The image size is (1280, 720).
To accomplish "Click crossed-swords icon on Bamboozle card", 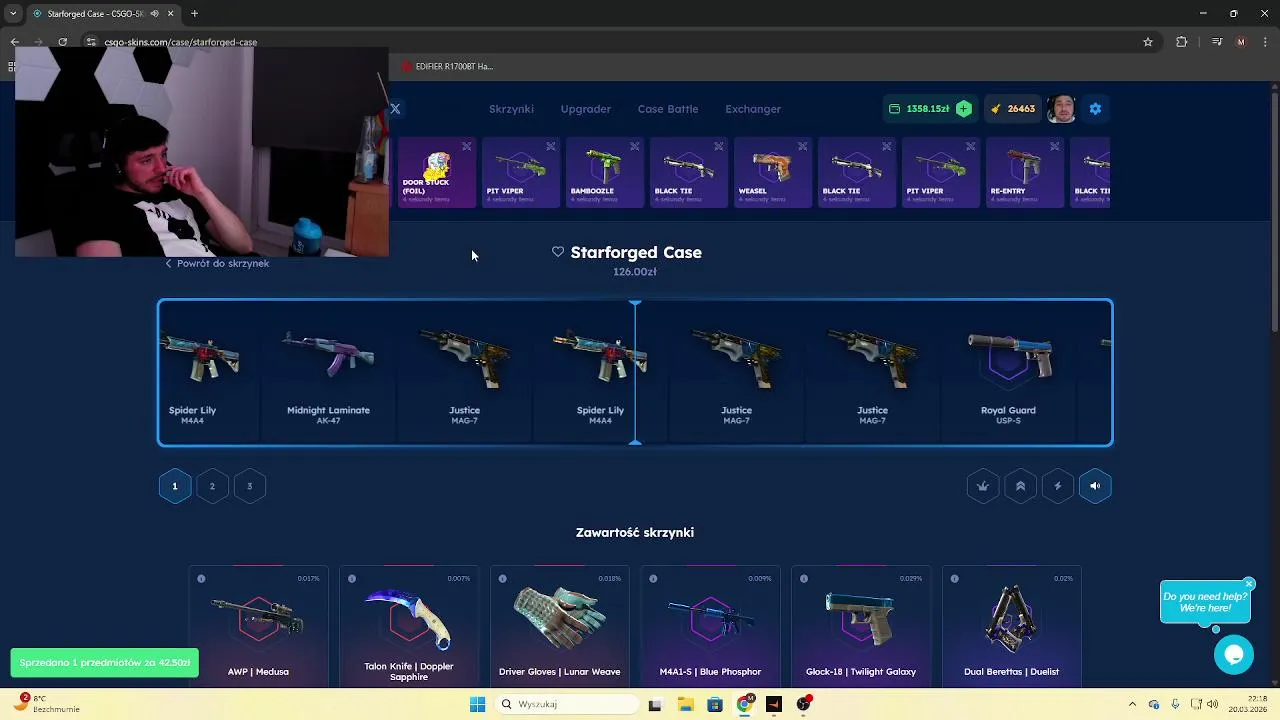I will point(634,147).
